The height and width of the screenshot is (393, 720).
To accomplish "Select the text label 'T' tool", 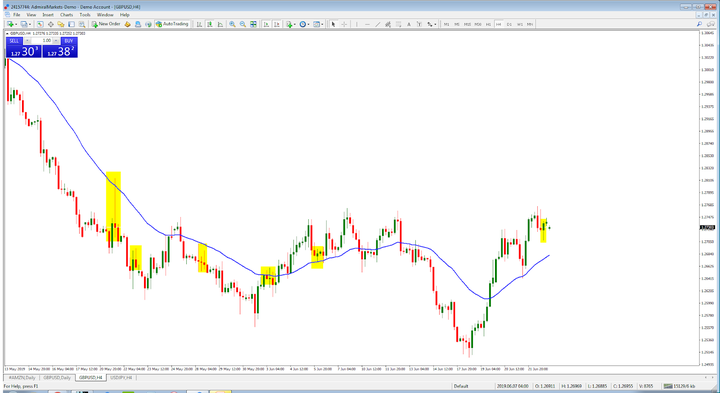I will point(419,24).
